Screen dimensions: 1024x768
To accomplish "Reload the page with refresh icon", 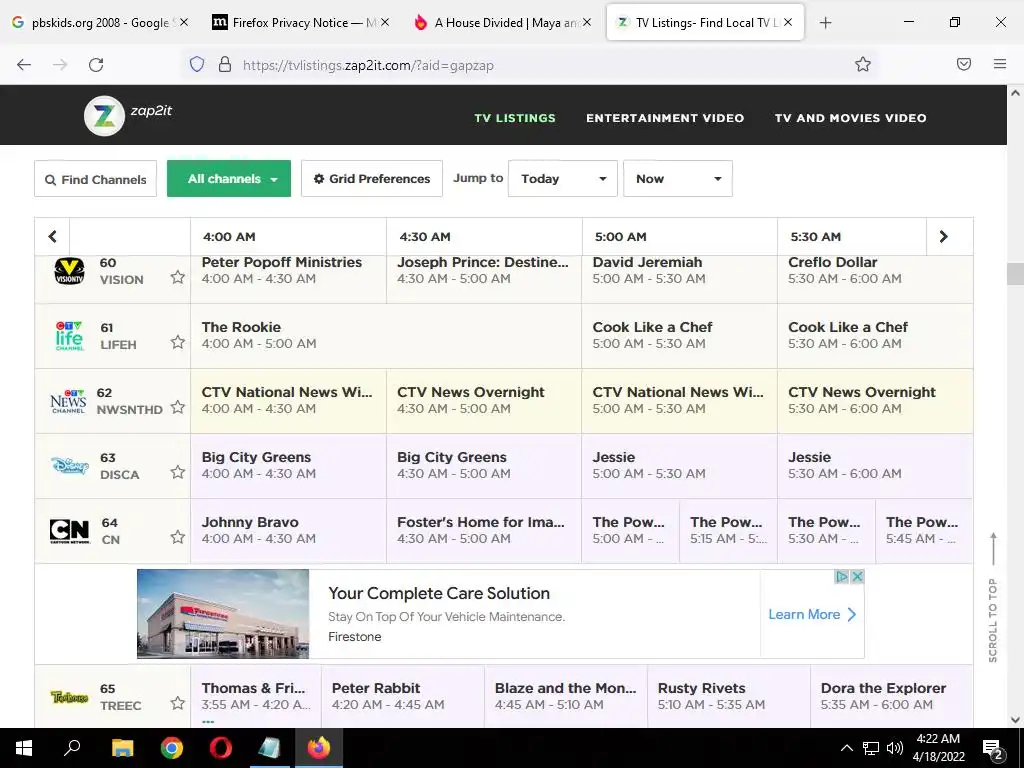I will coord(96,65).
